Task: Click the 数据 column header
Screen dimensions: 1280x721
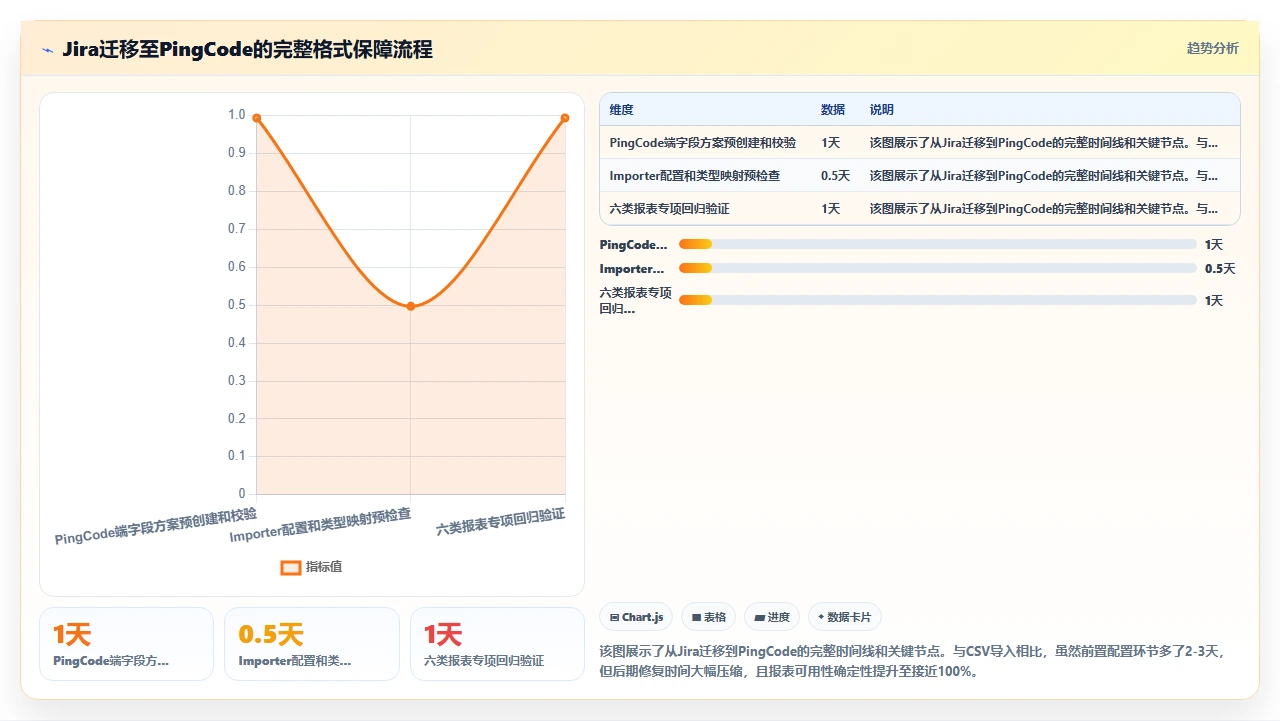Action: click(x=833, y=110)
